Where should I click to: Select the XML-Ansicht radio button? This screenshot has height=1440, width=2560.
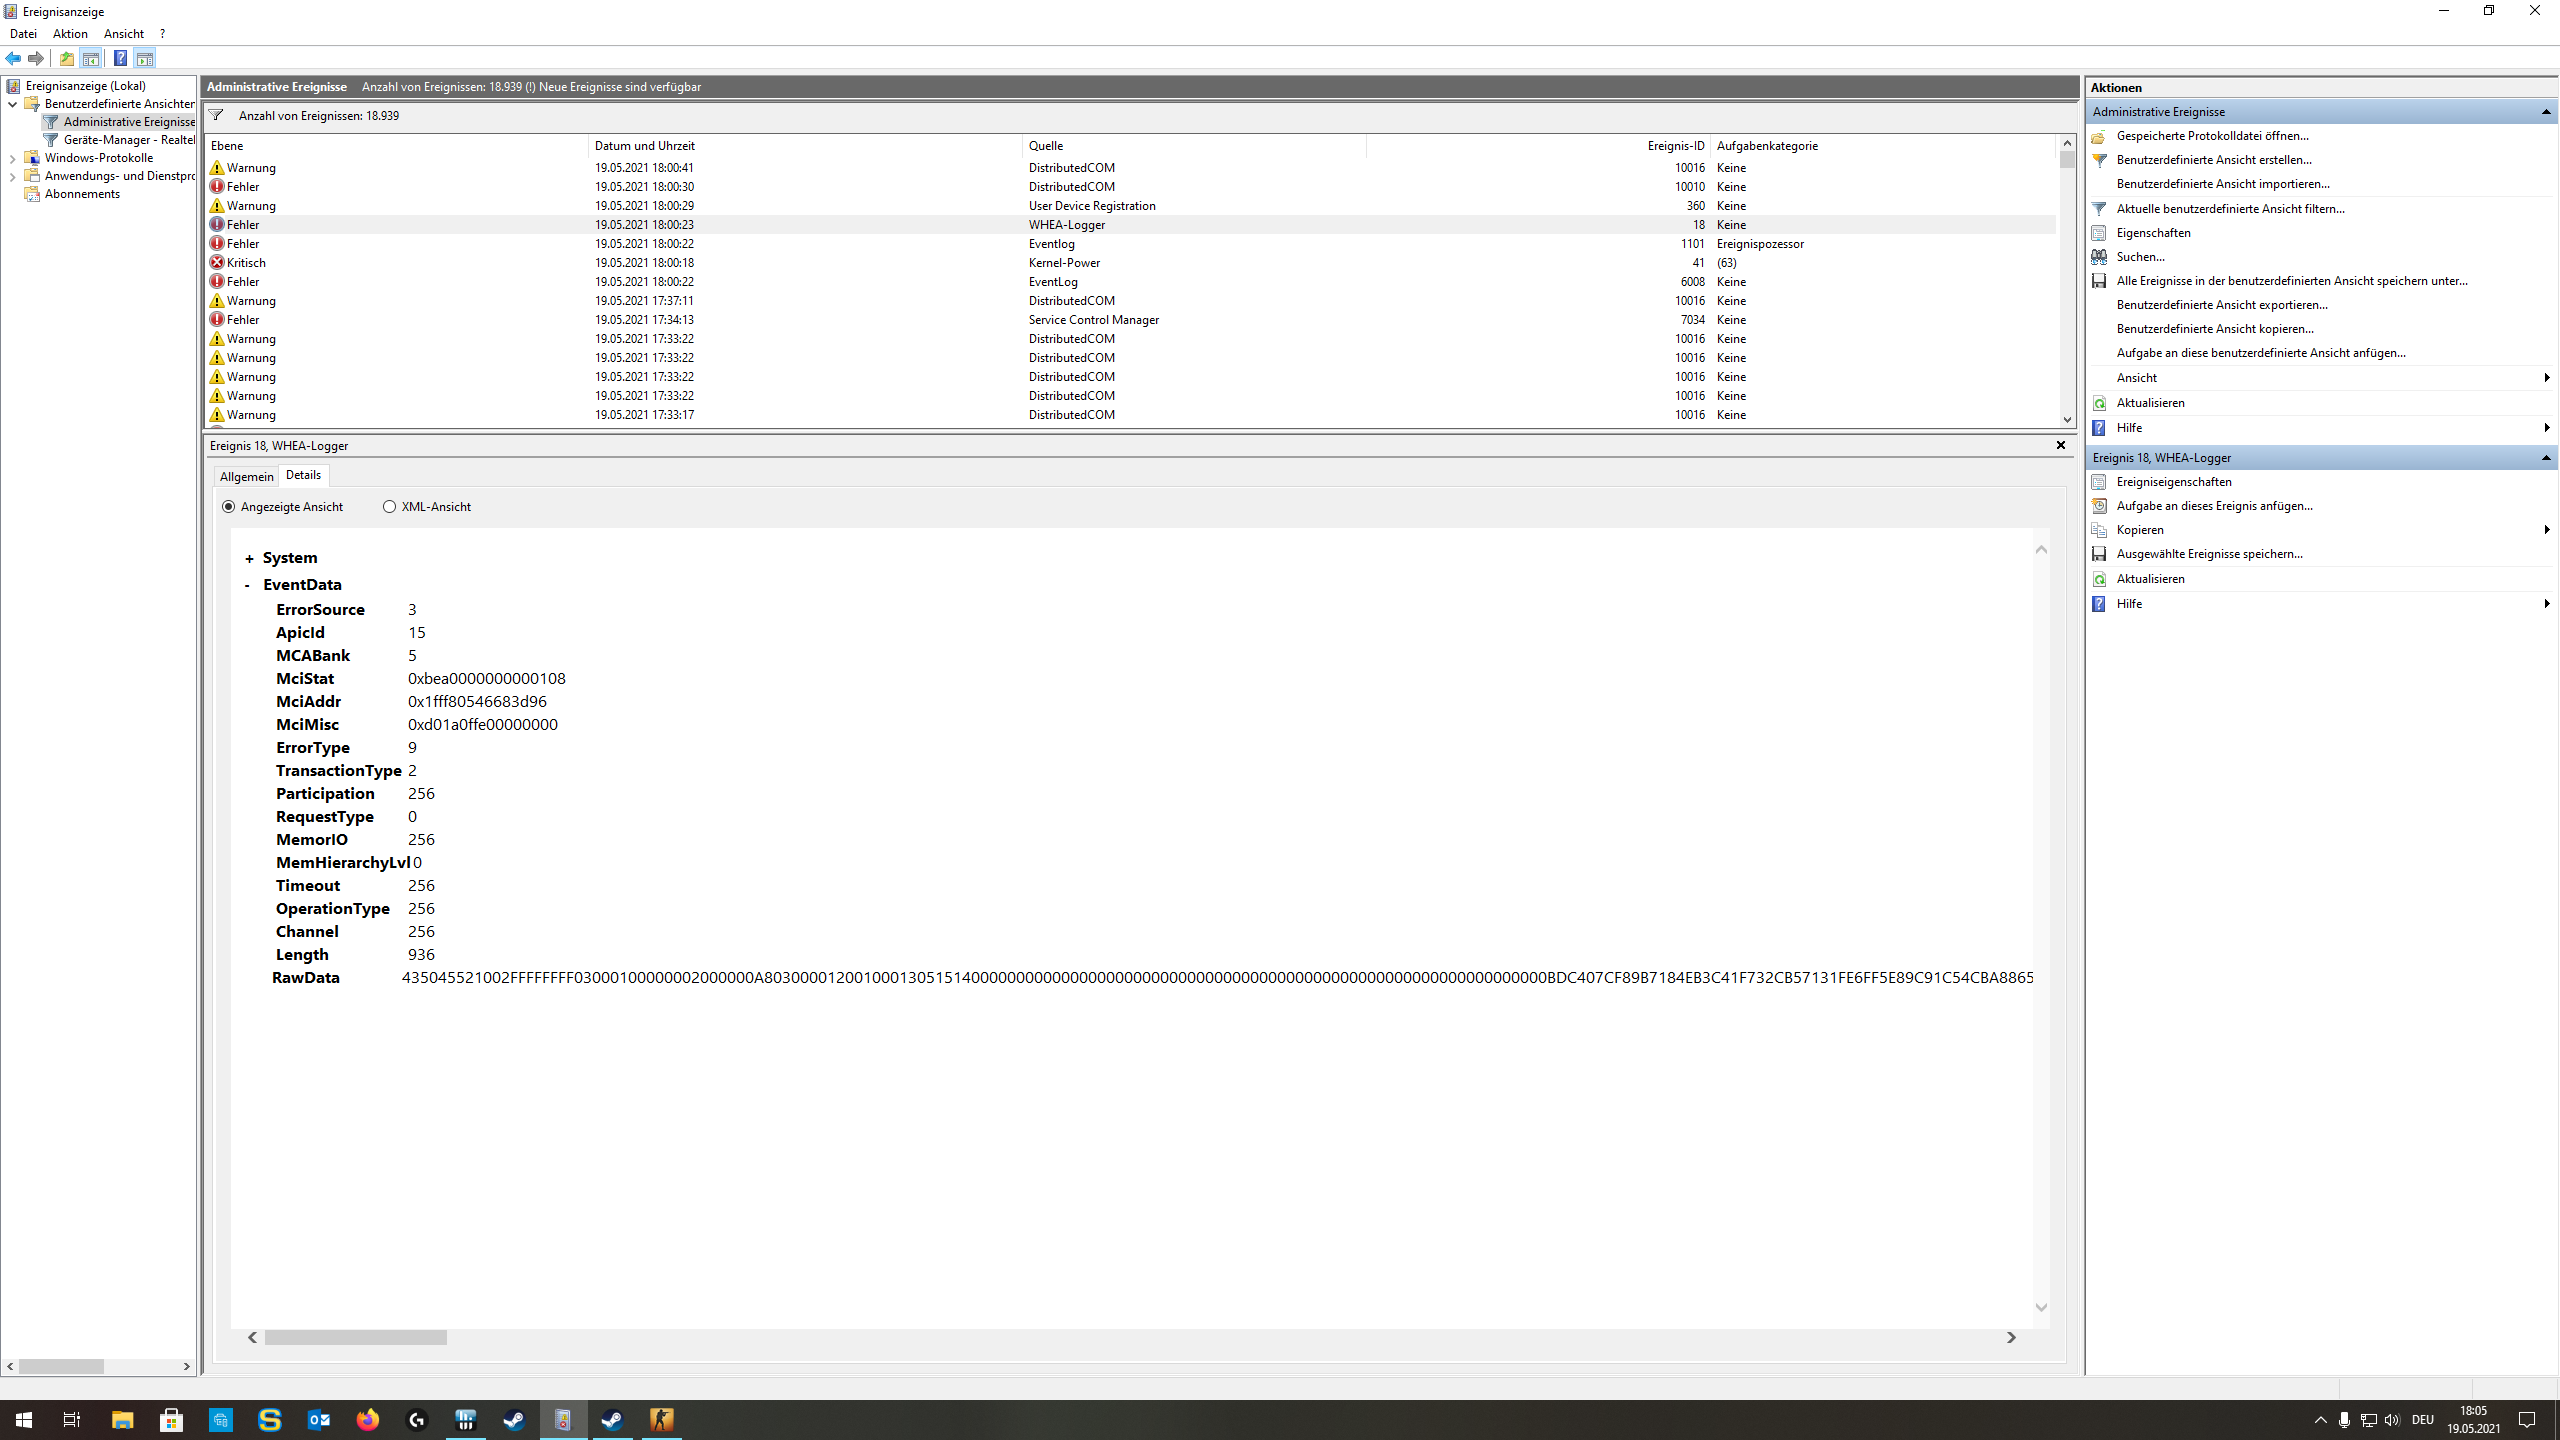point(389,507)
